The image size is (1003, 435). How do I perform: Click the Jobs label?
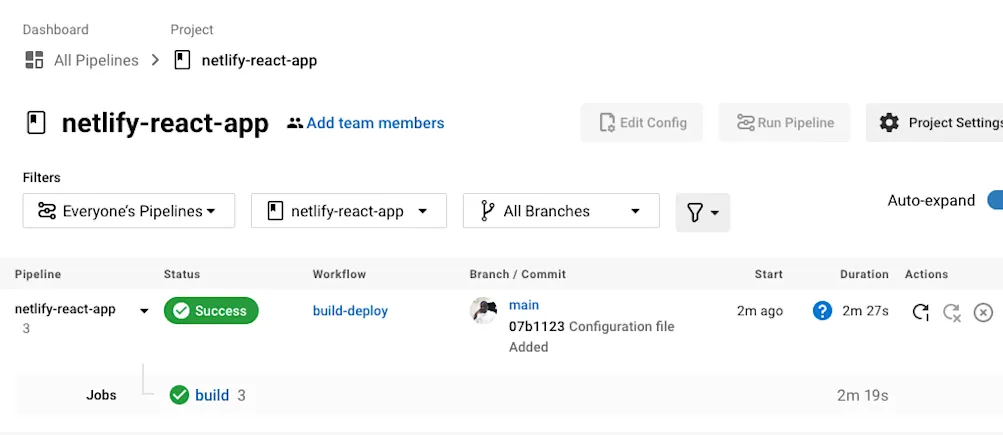coord(101,395)
